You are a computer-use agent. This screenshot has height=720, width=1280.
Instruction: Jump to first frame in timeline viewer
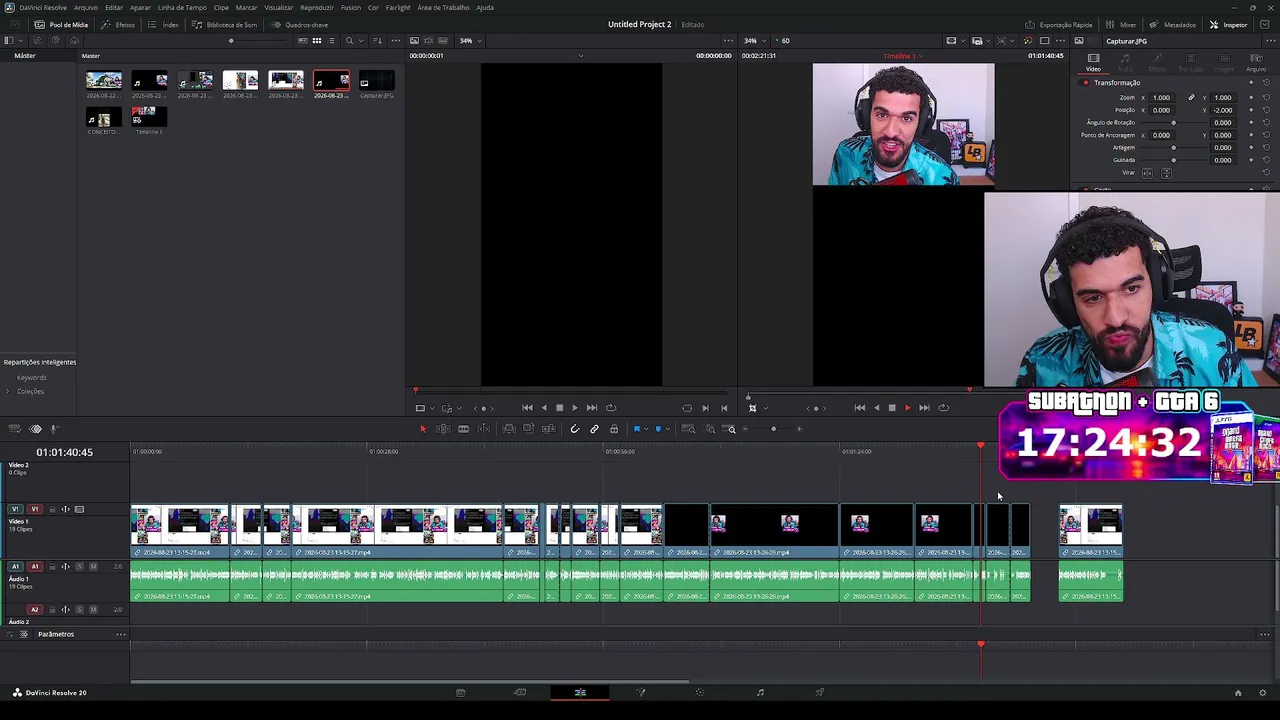(860, 408)
